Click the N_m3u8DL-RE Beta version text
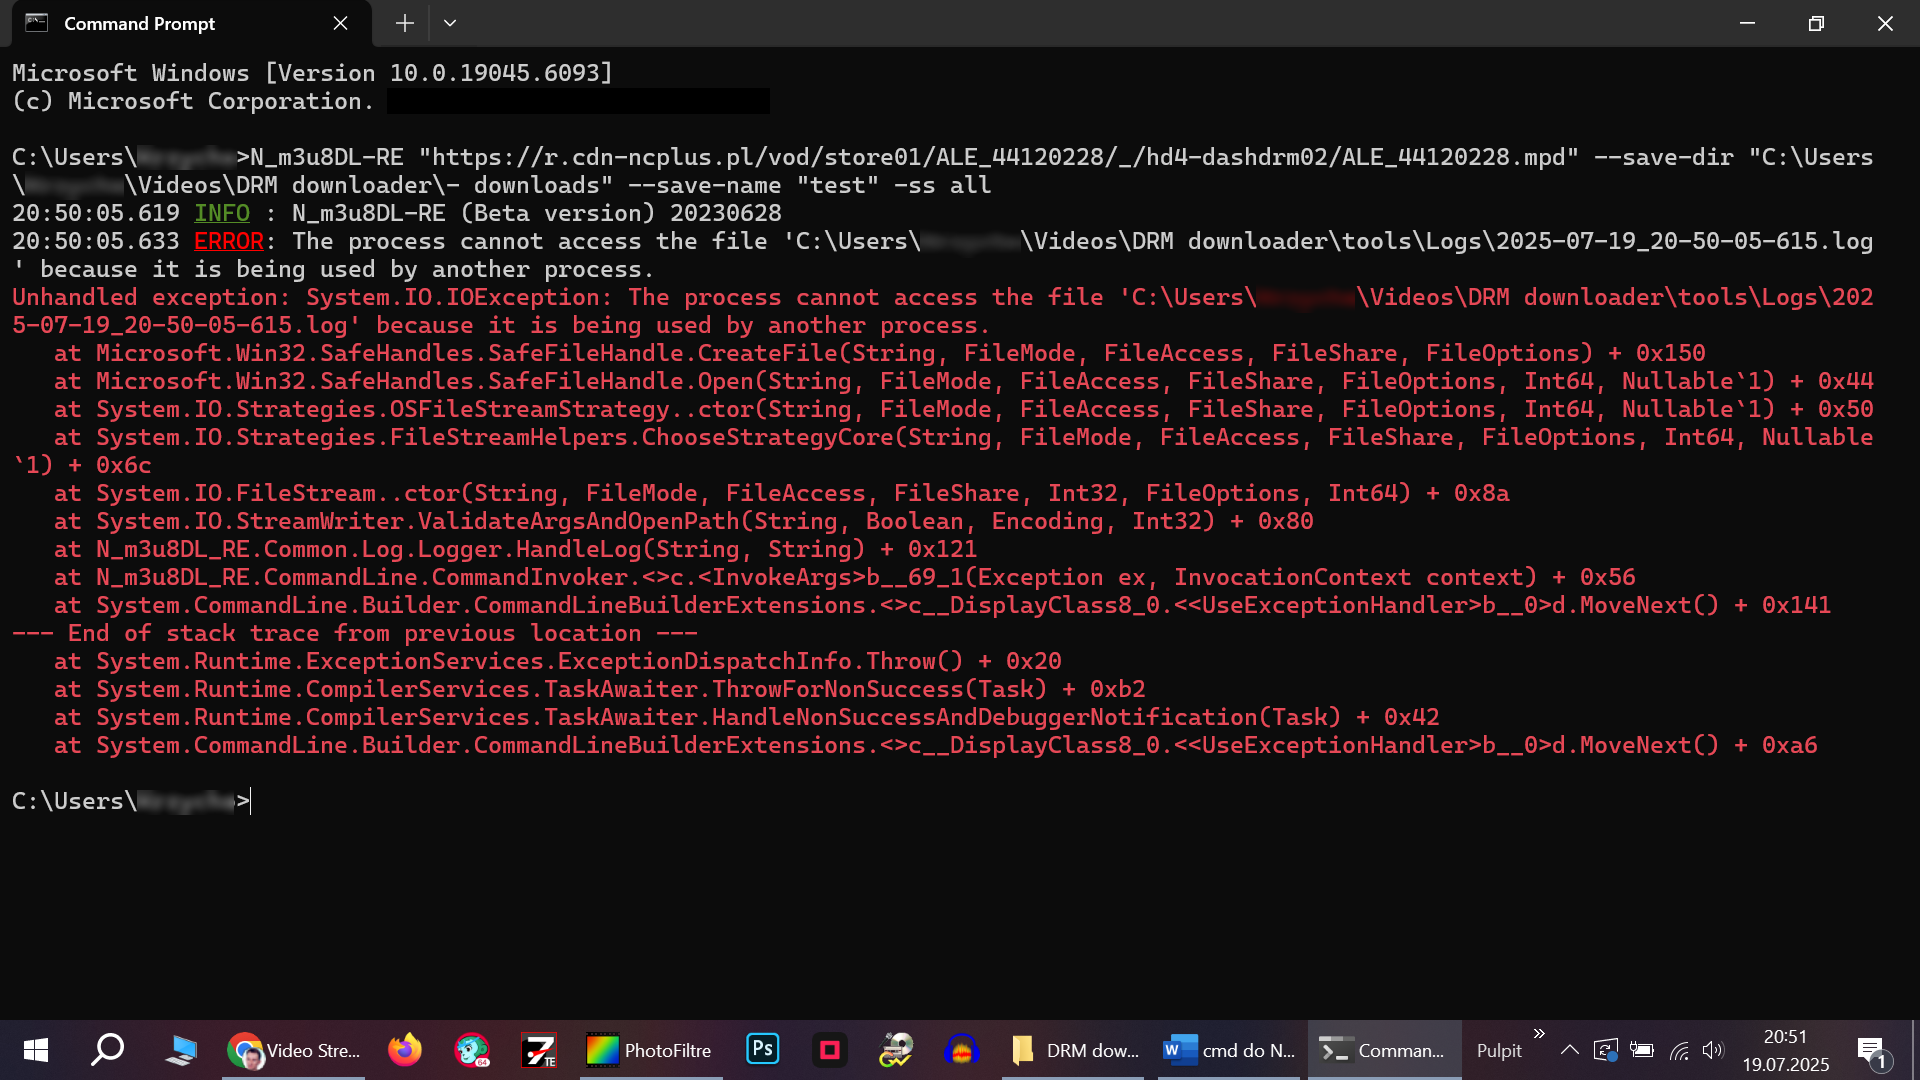Image resolution: width=1920 pixels, height=1080 pixels. coord(537,214)
